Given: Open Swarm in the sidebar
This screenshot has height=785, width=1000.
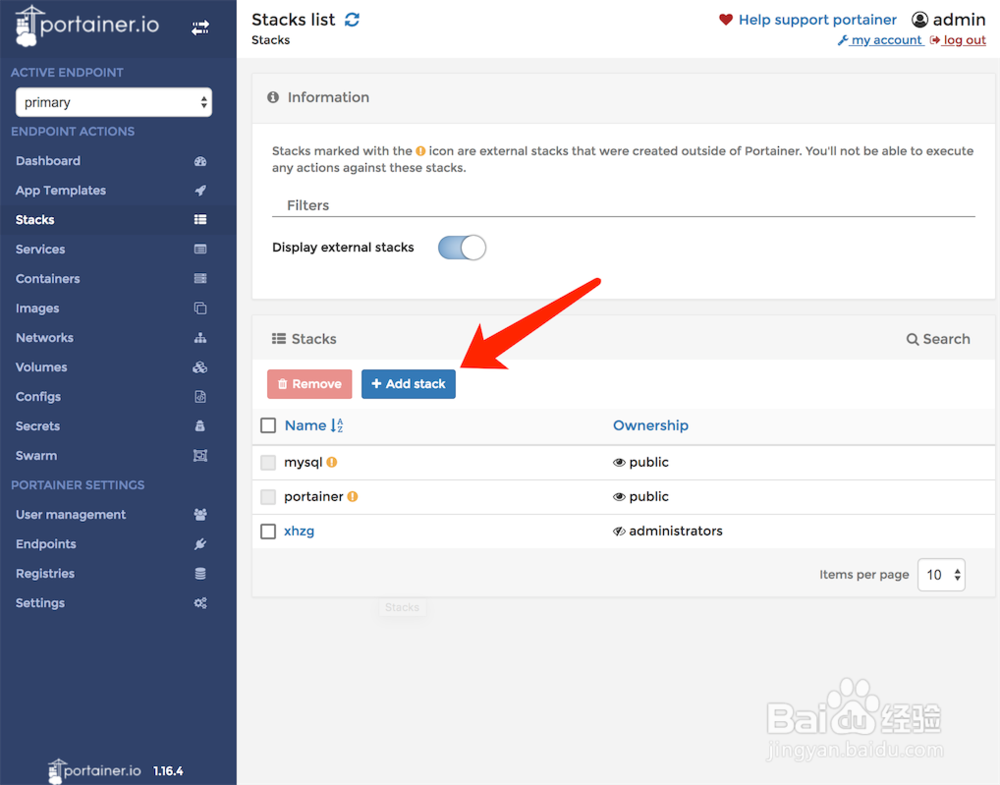Looking at the screenshot, I should click(x=36, y=455).
